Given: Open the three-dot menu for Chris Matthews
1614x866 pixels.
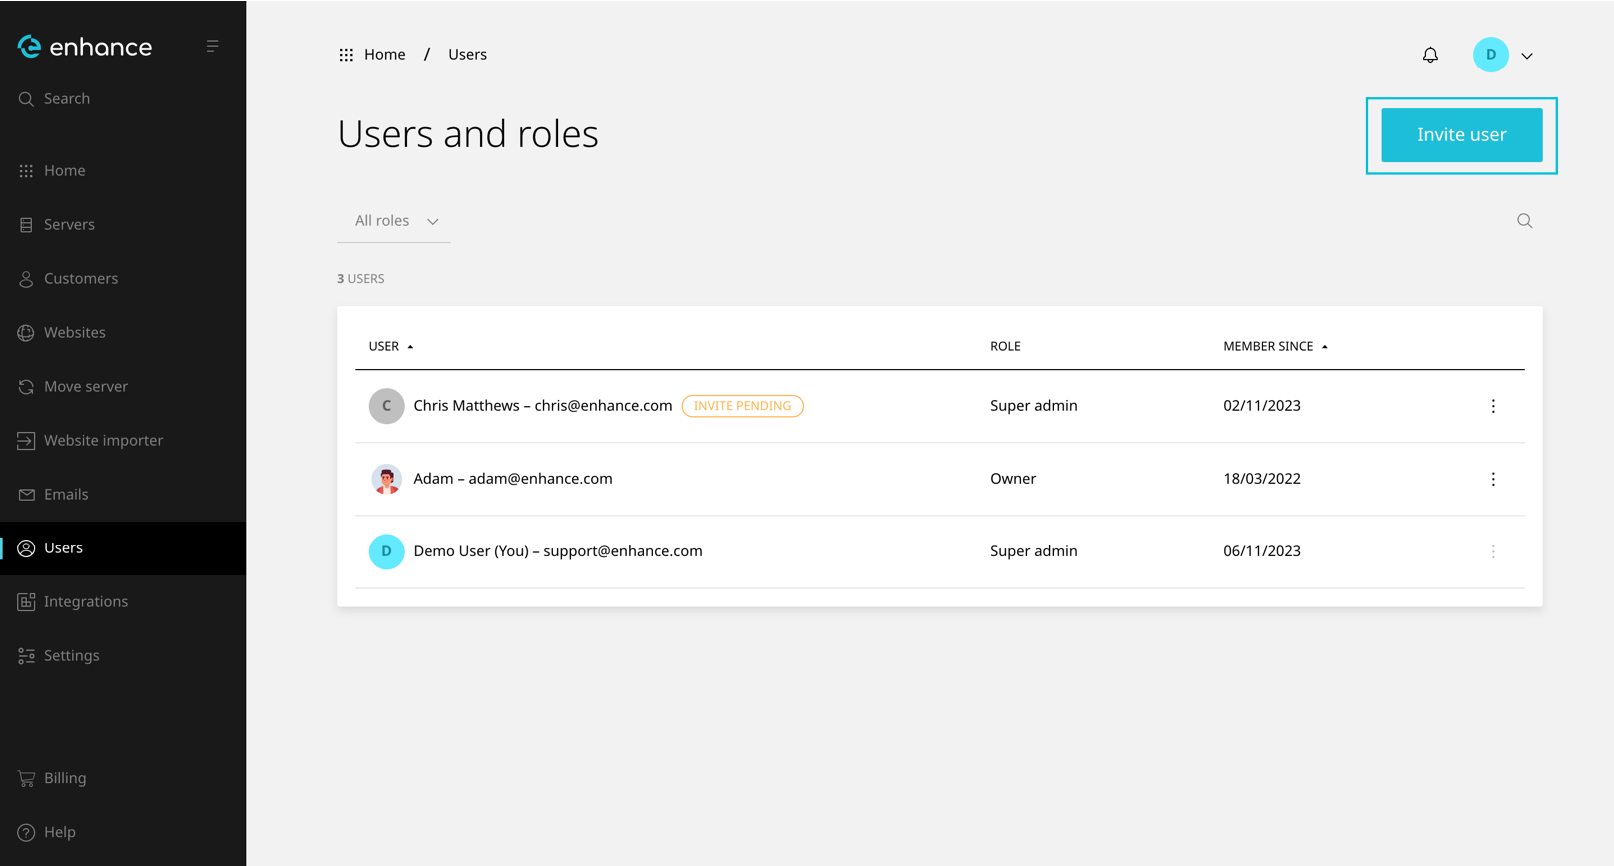Looking at the screenshot, I should pos(1493,406).
